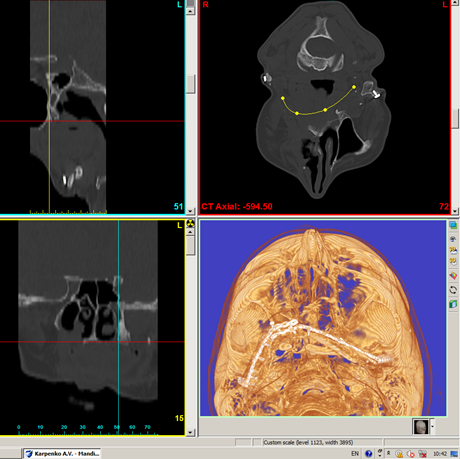The image size is (460, 459).
Task: Click the monitor layout icon in 3D toolbar
Action: [453, 225]
